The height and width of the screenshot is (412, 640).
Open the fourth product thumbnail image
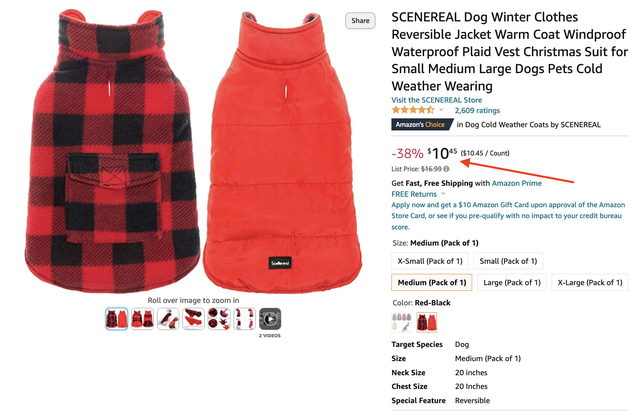(193, 318)
